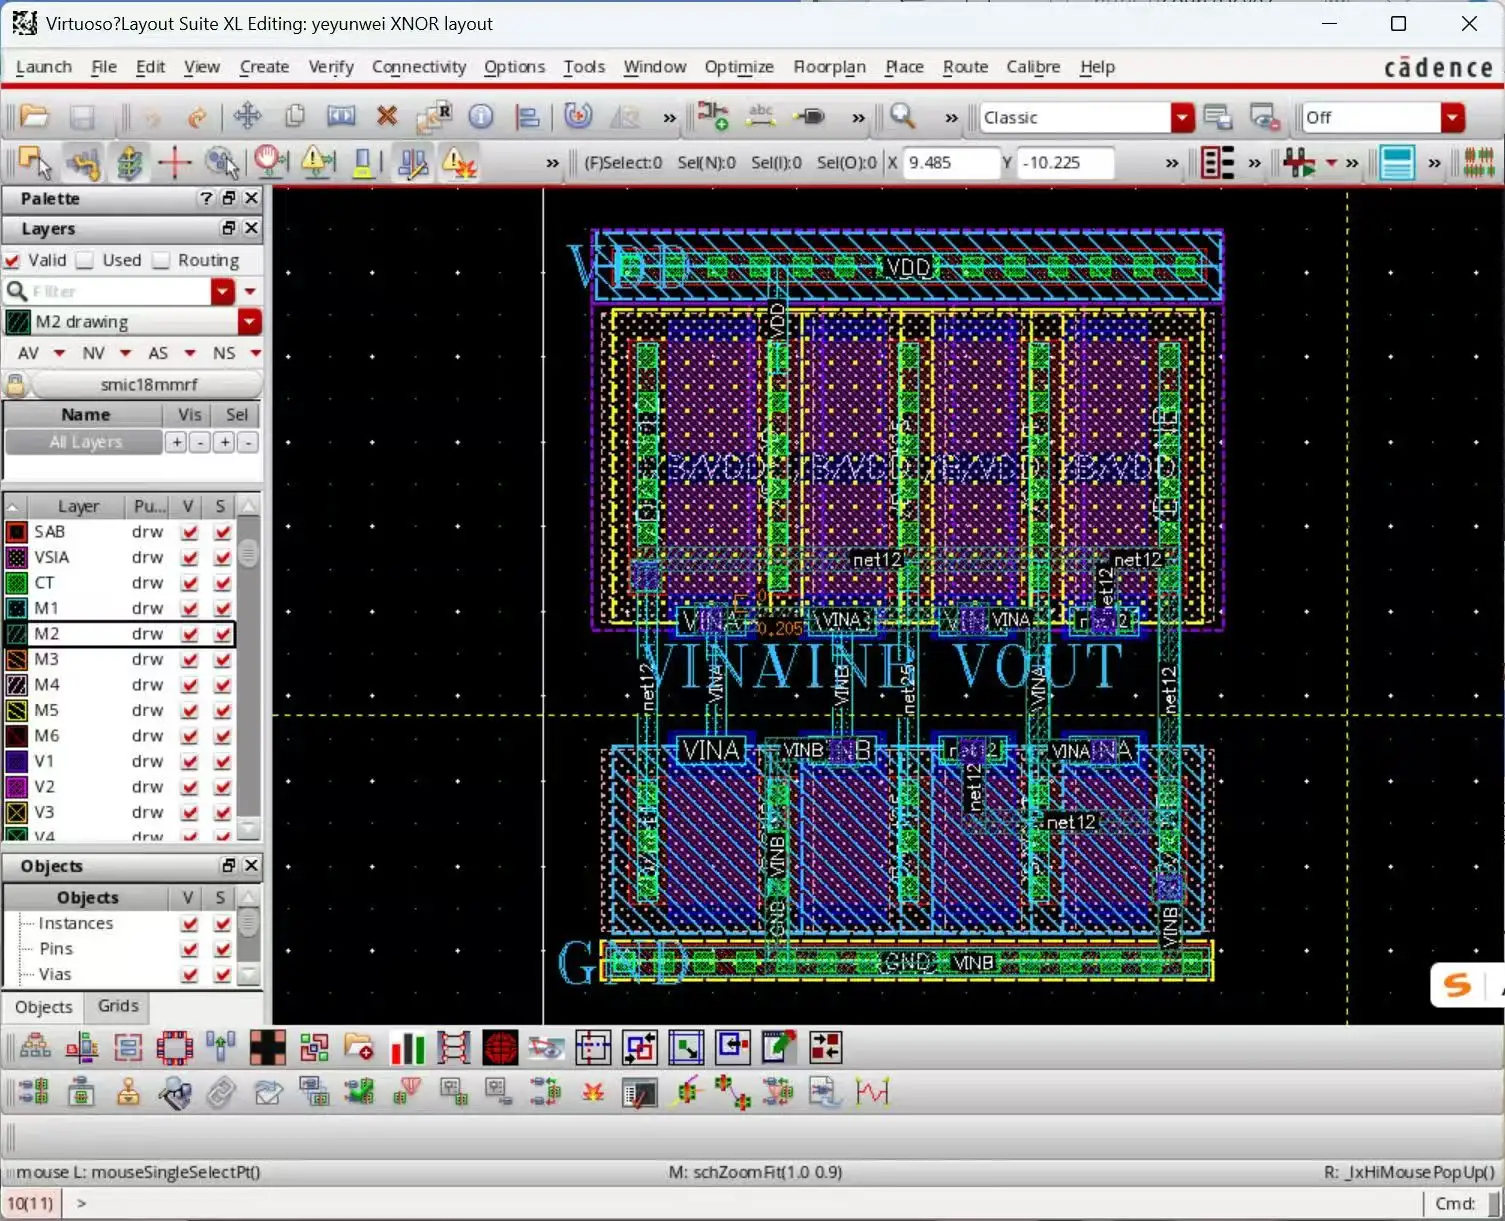Open the Classic workspace dropdown

point(1182,117)
